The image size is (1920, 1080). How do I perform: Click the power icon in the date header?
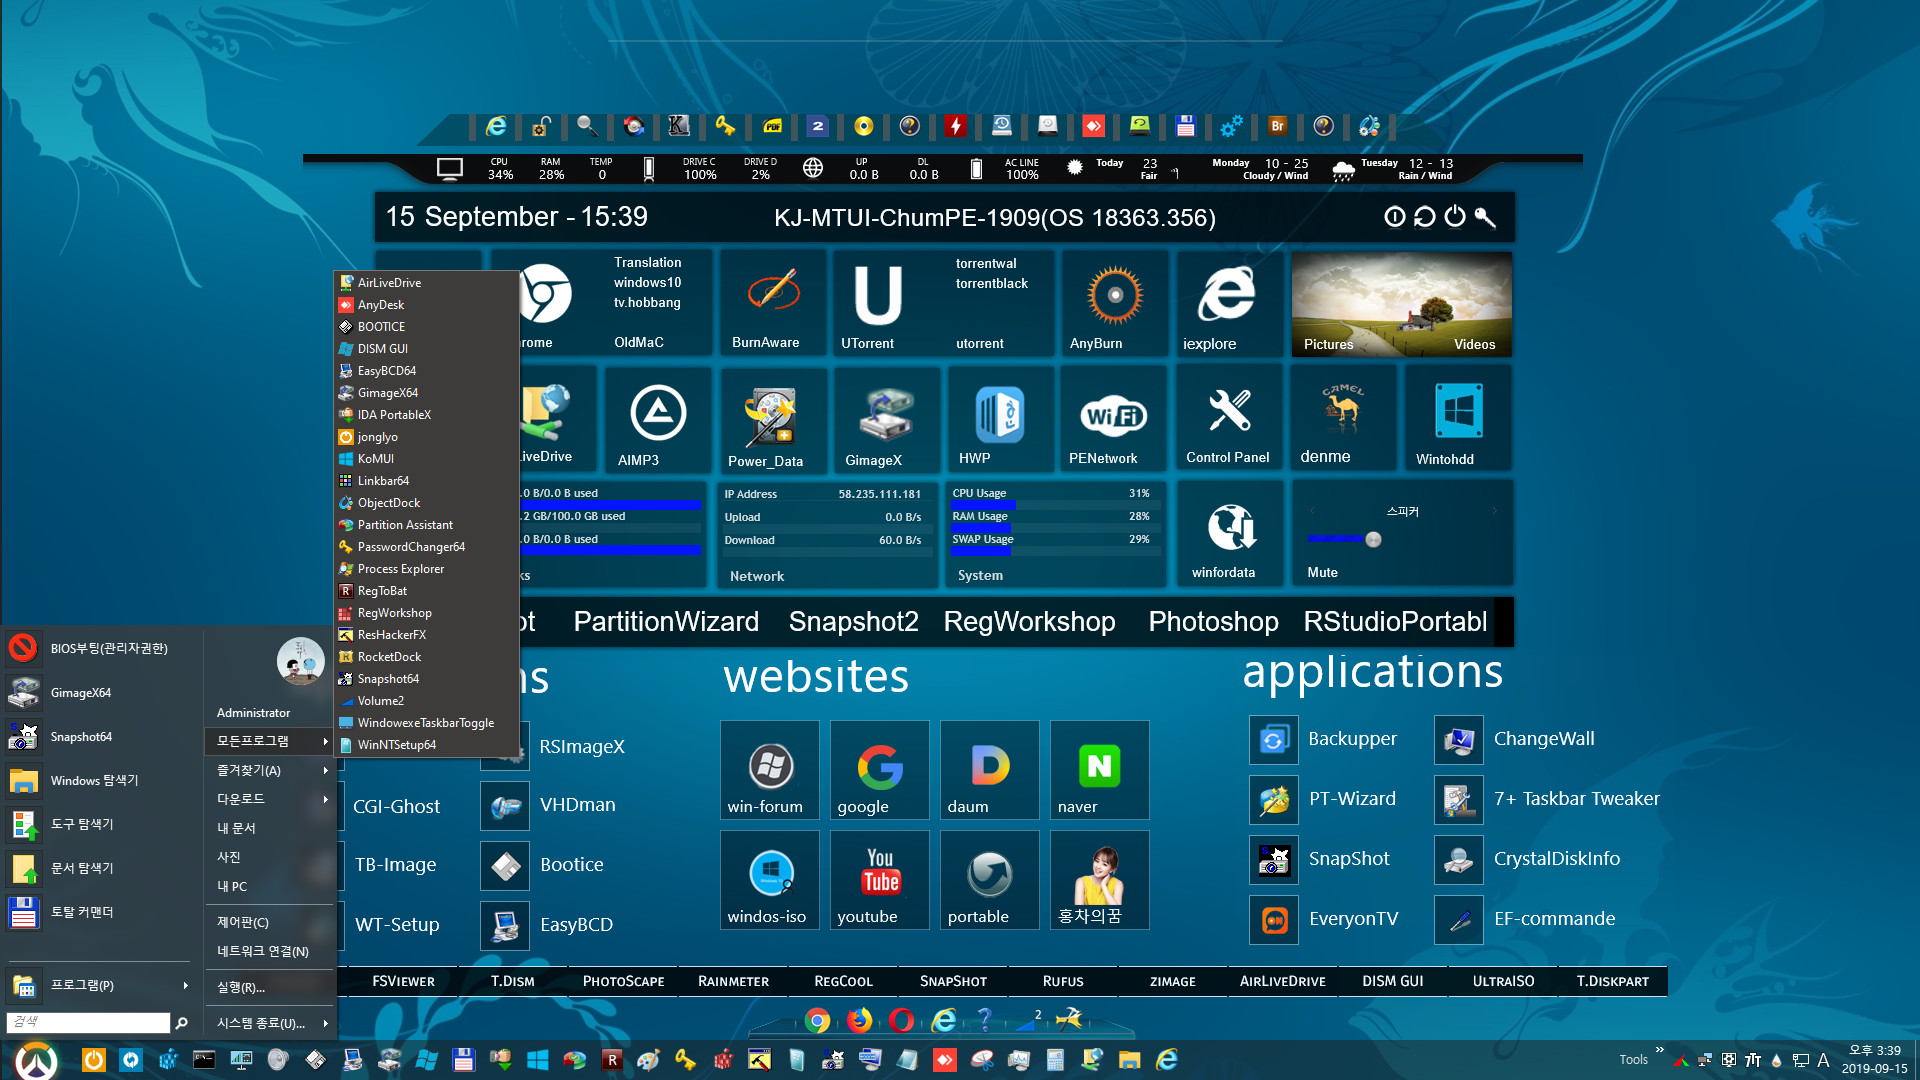pos(1455,217)
